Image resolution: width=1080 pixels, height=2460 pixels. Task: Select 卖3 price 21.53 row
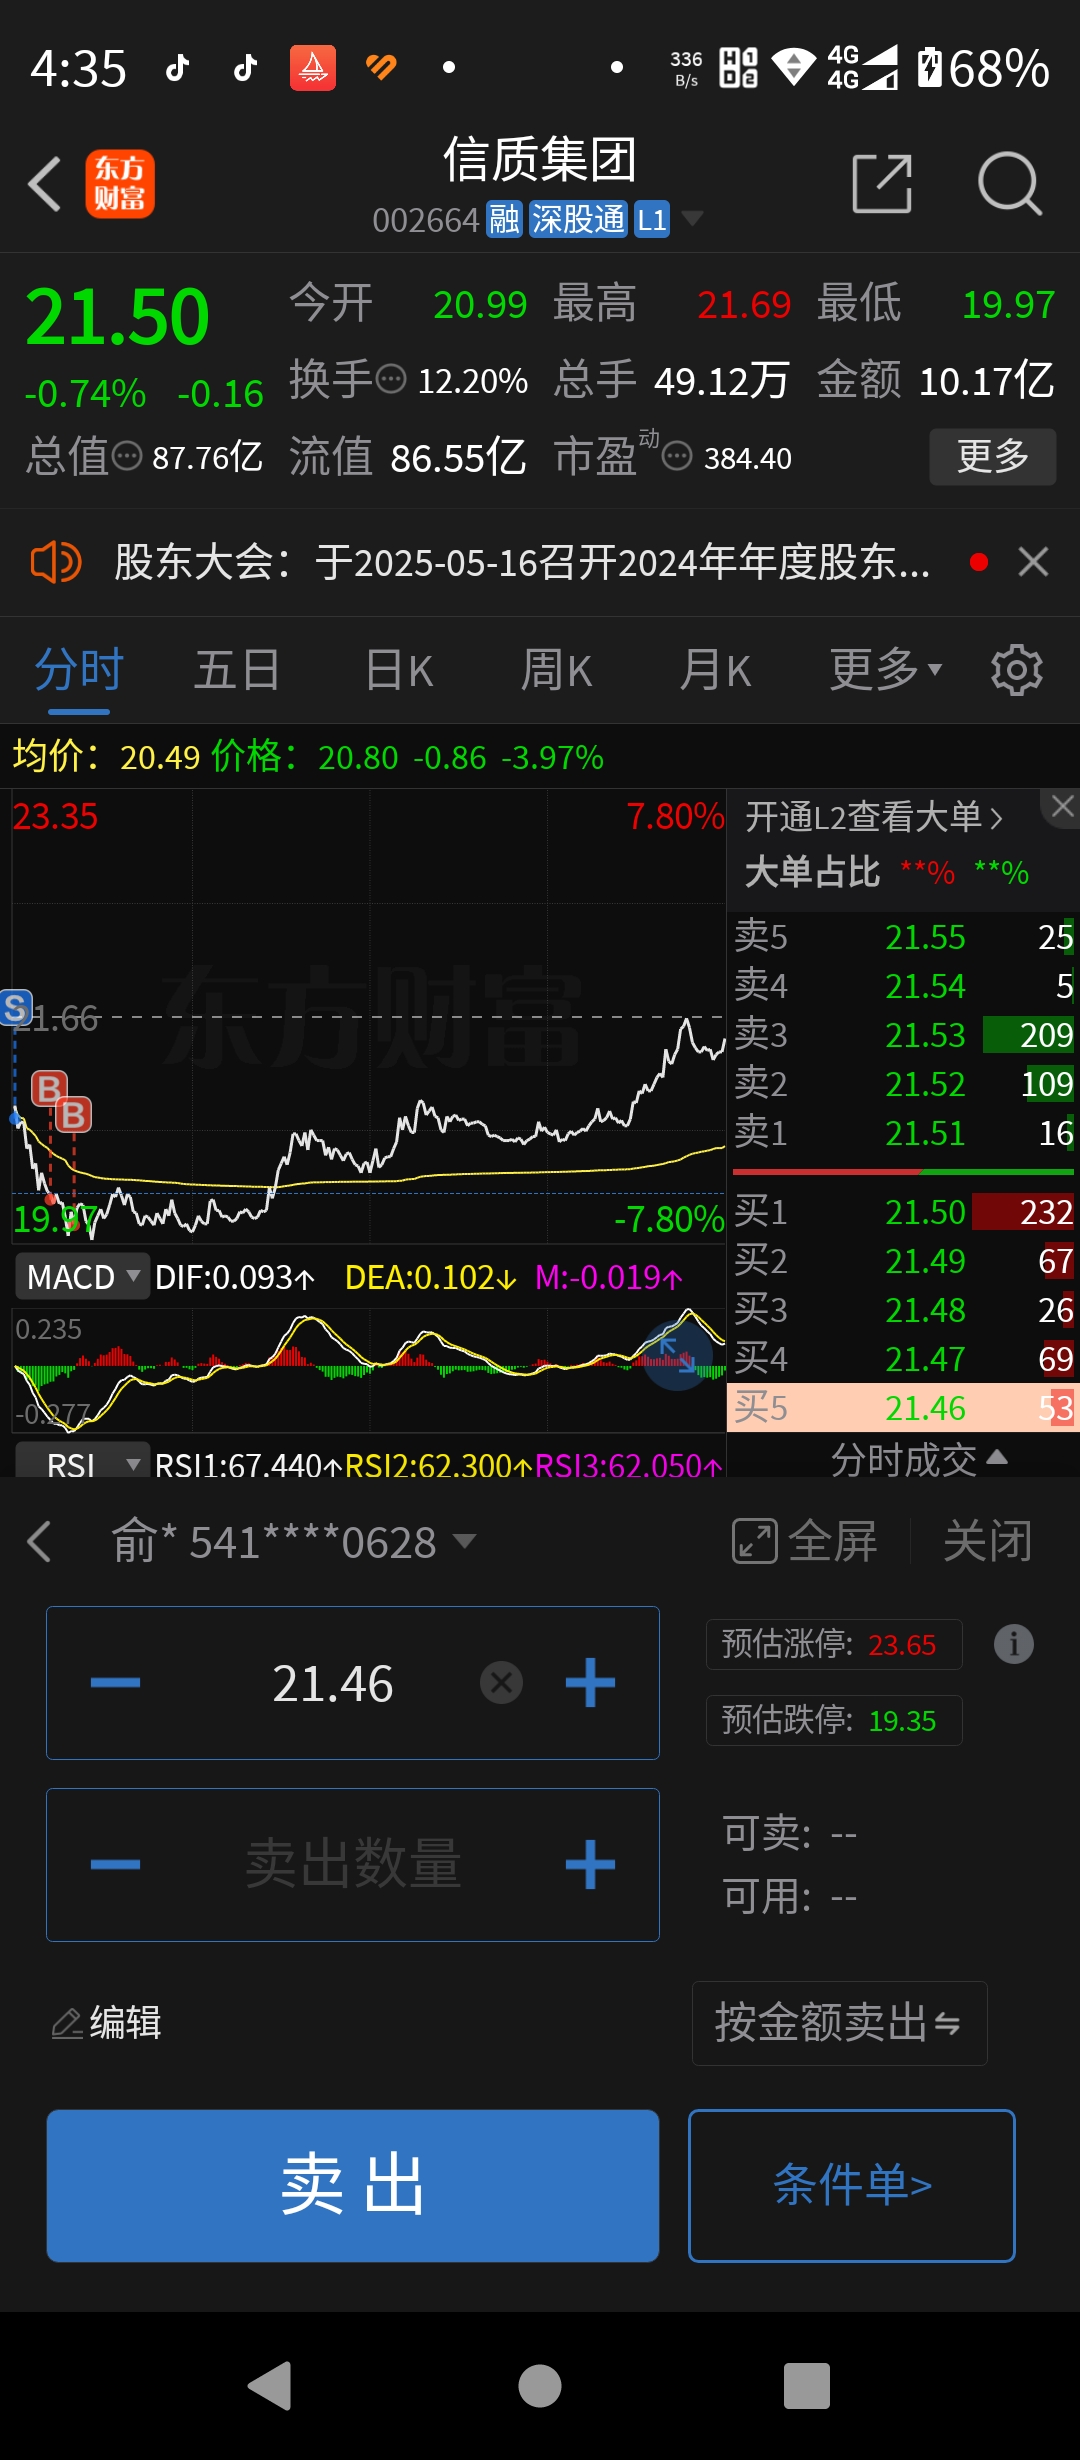903,1035
